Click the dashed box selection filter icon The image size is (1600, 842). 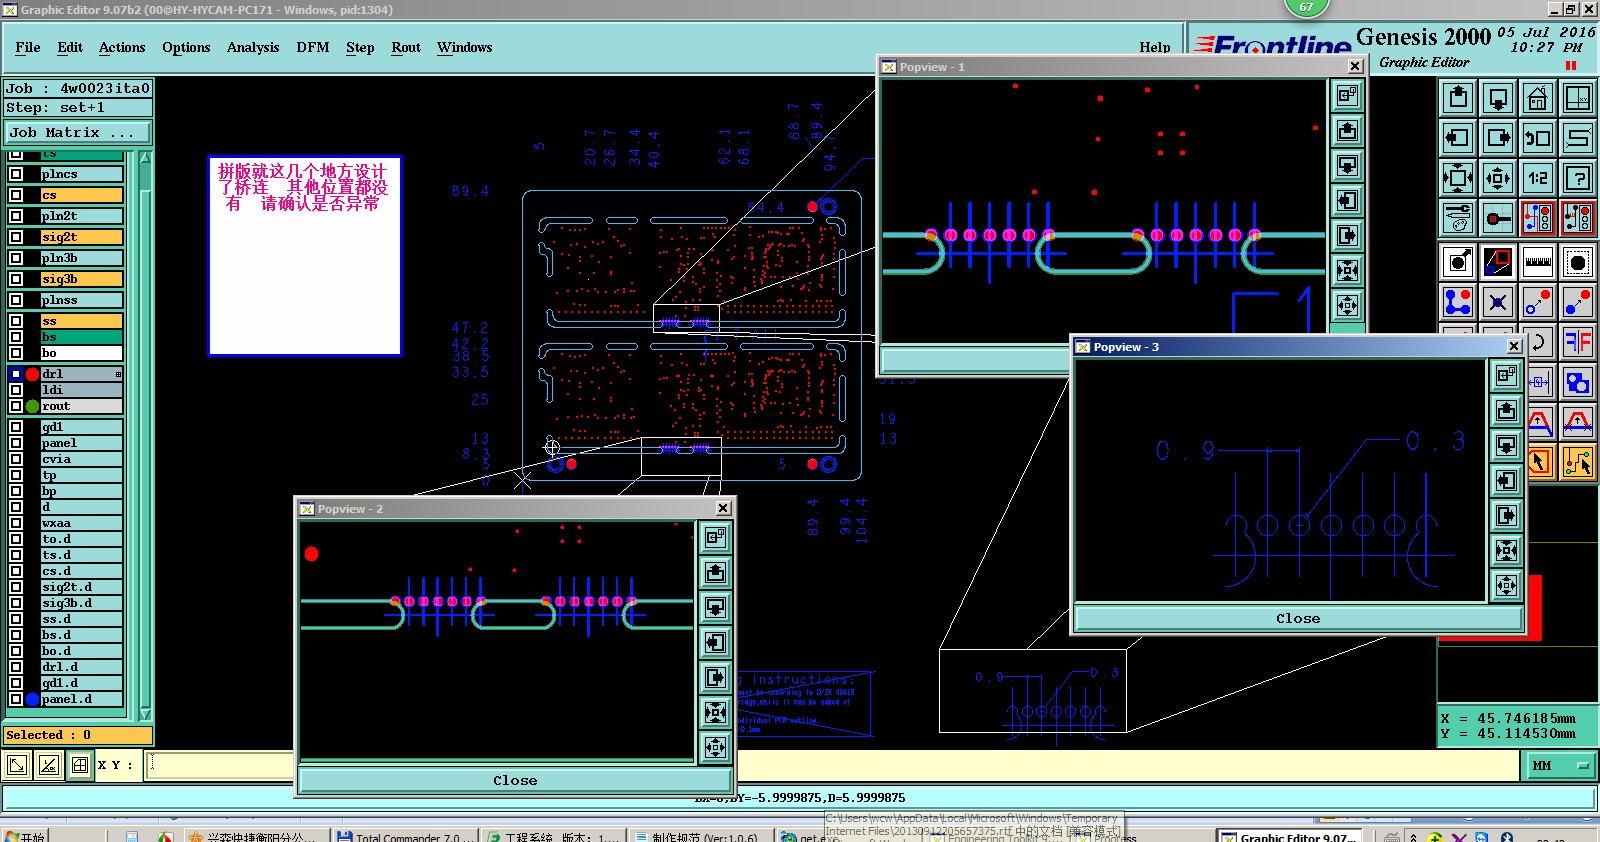tap(1578, 263)
